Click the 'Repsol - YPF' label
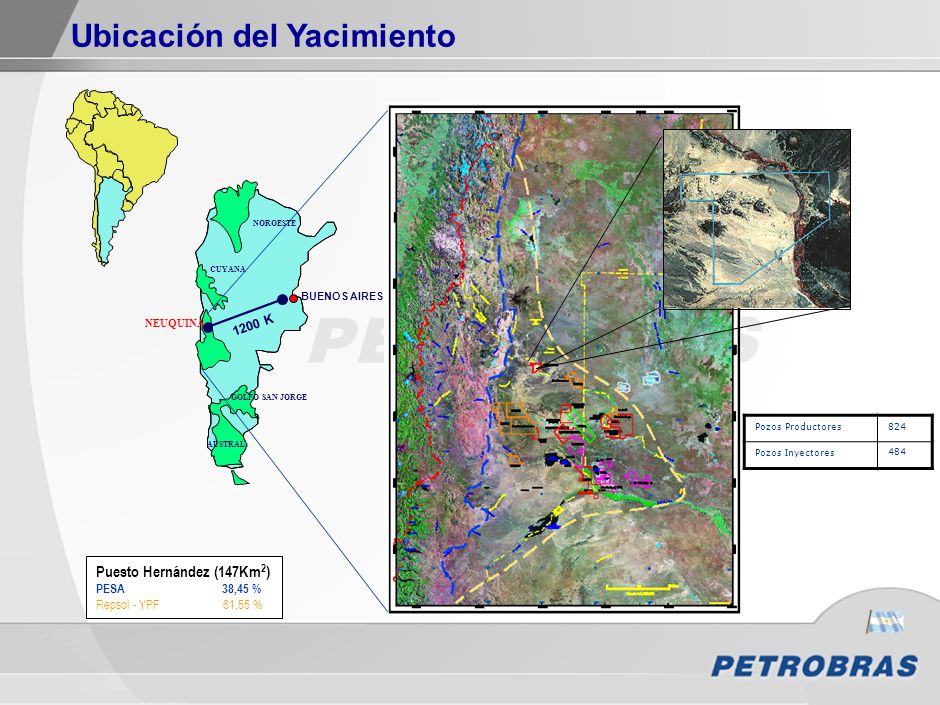The image size is (940, 705). click(128, 605)
